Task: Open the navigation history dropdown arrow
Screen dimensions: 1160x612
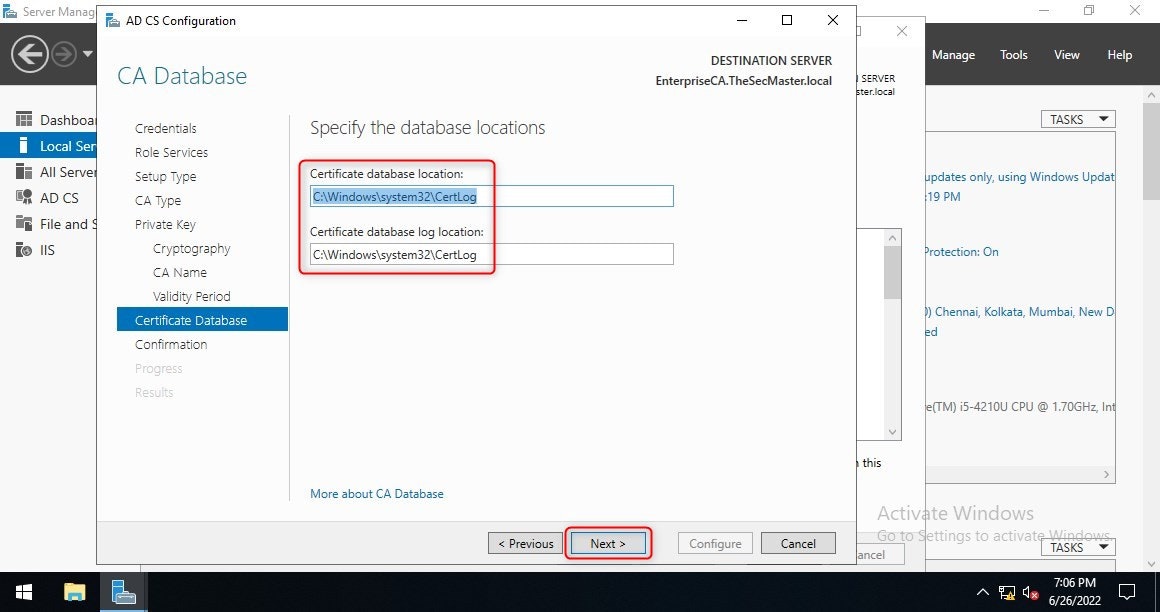Action: [87, 54]
